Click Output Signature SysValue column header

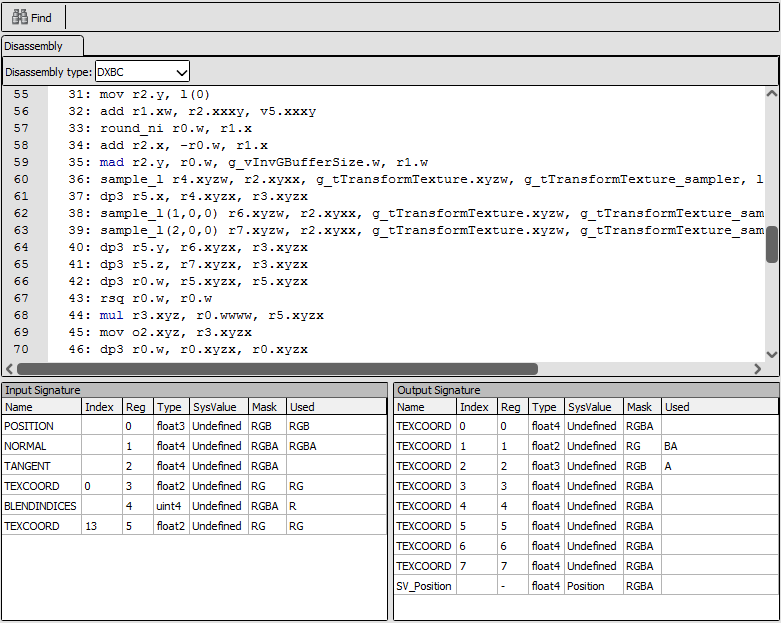coord(594,407)
